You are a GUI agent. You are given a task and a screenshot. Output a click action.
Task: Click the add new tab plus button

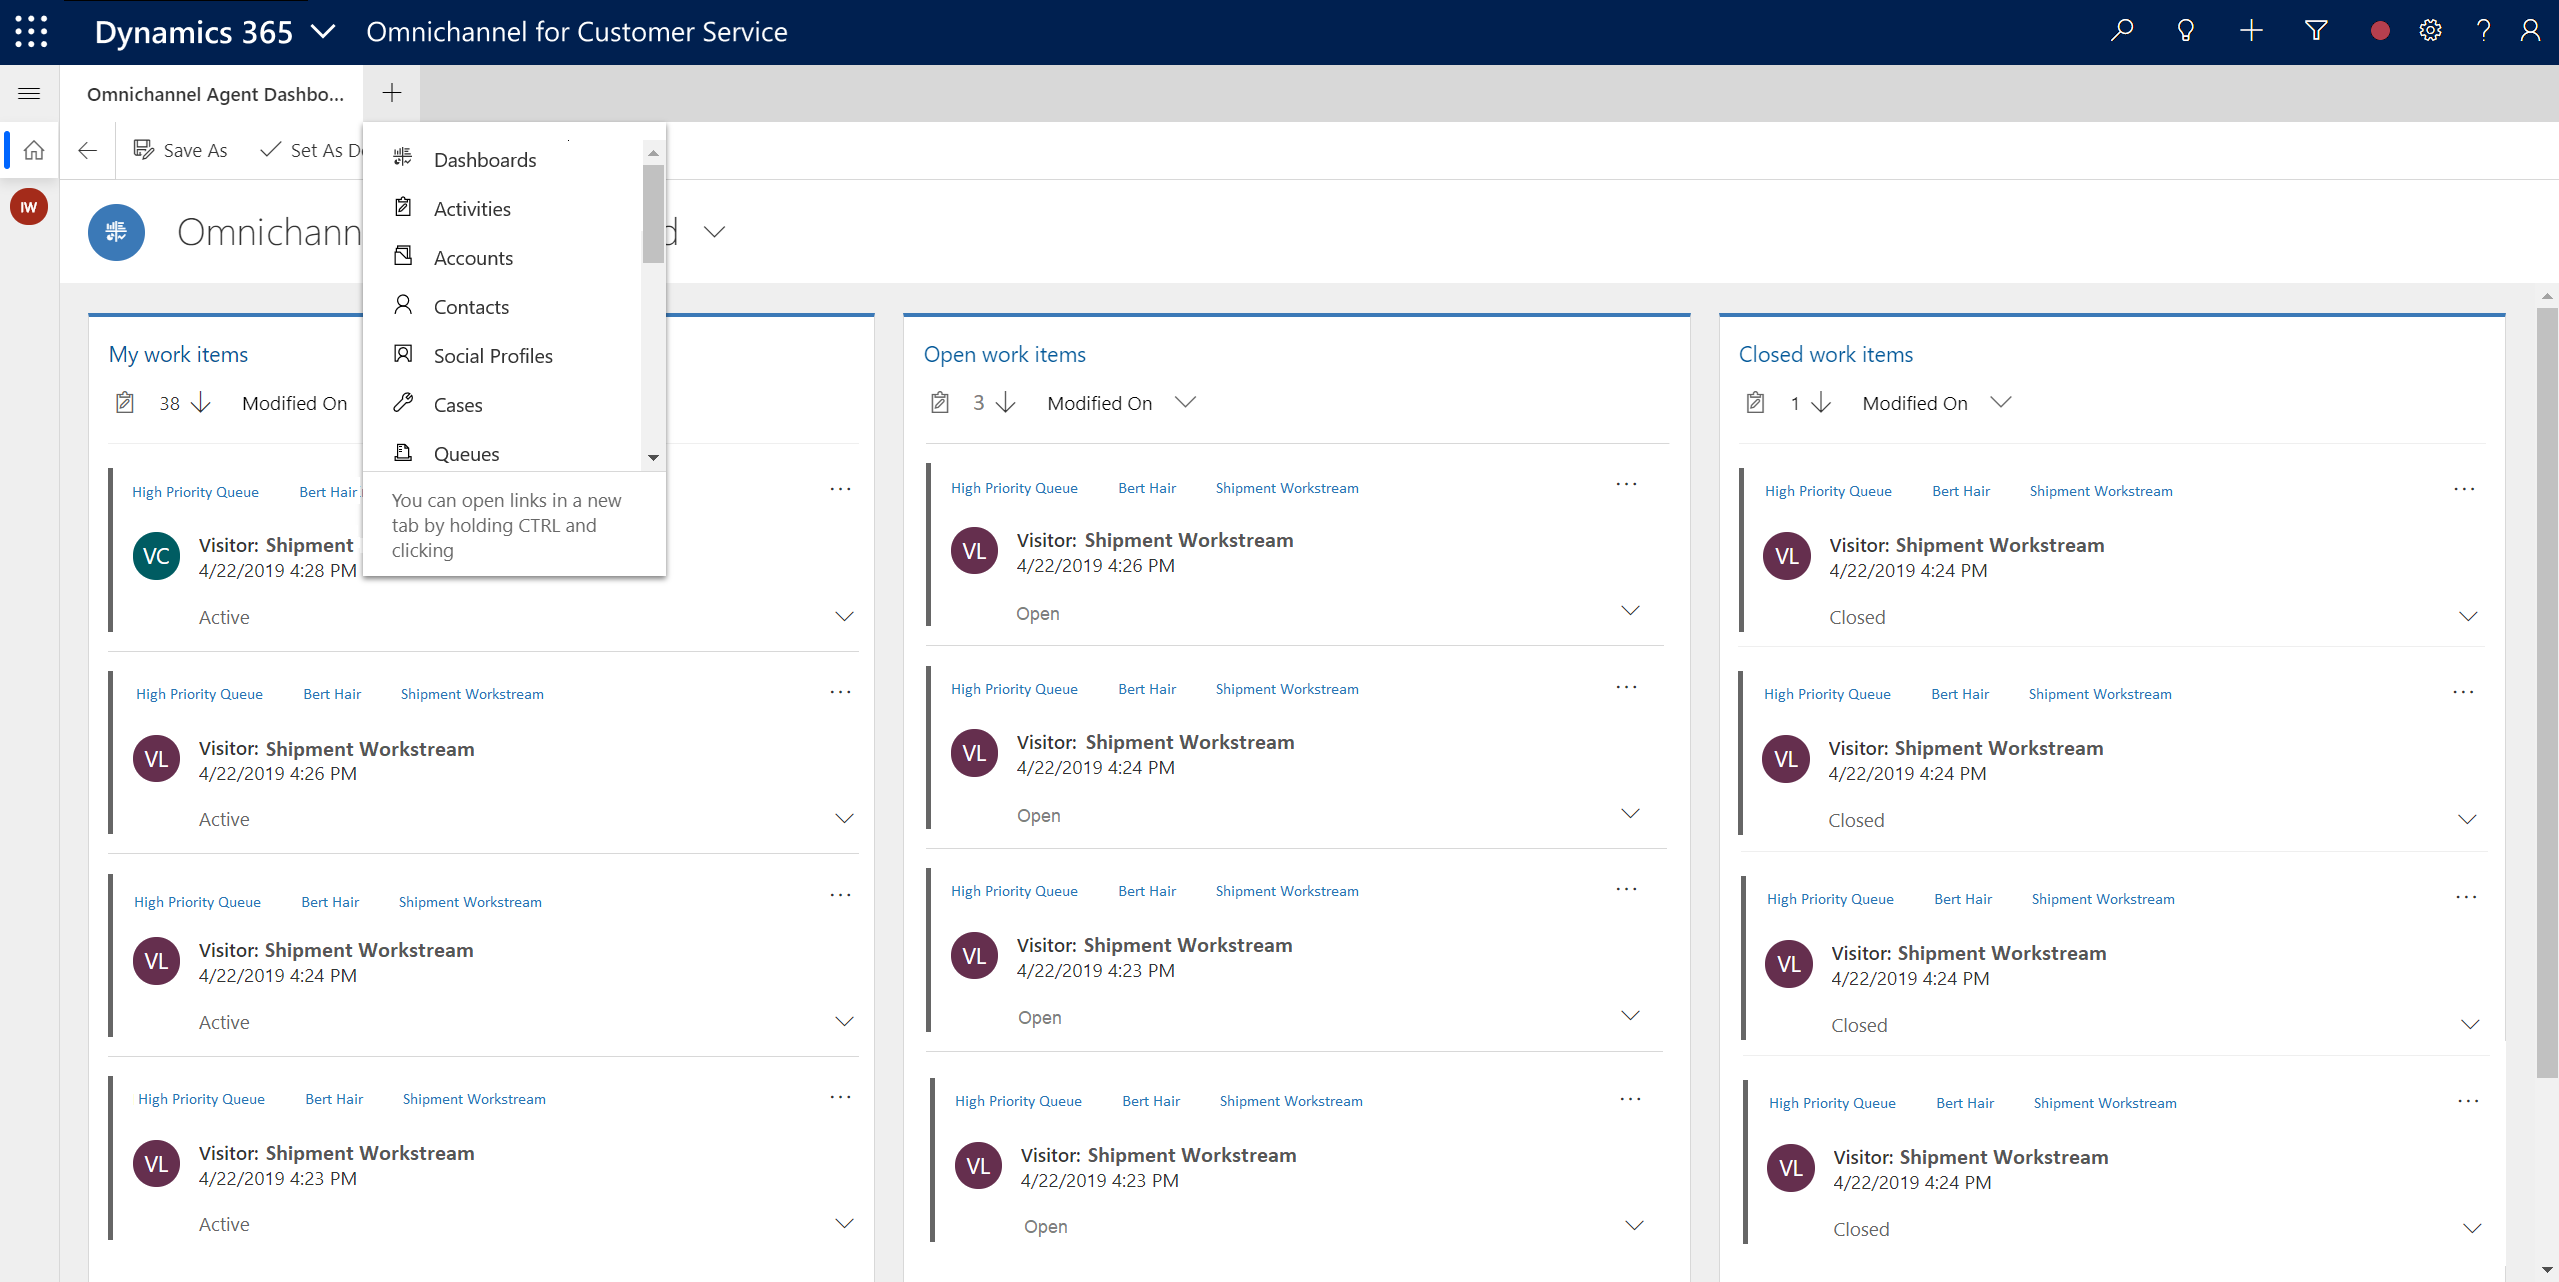coord(391,93)
